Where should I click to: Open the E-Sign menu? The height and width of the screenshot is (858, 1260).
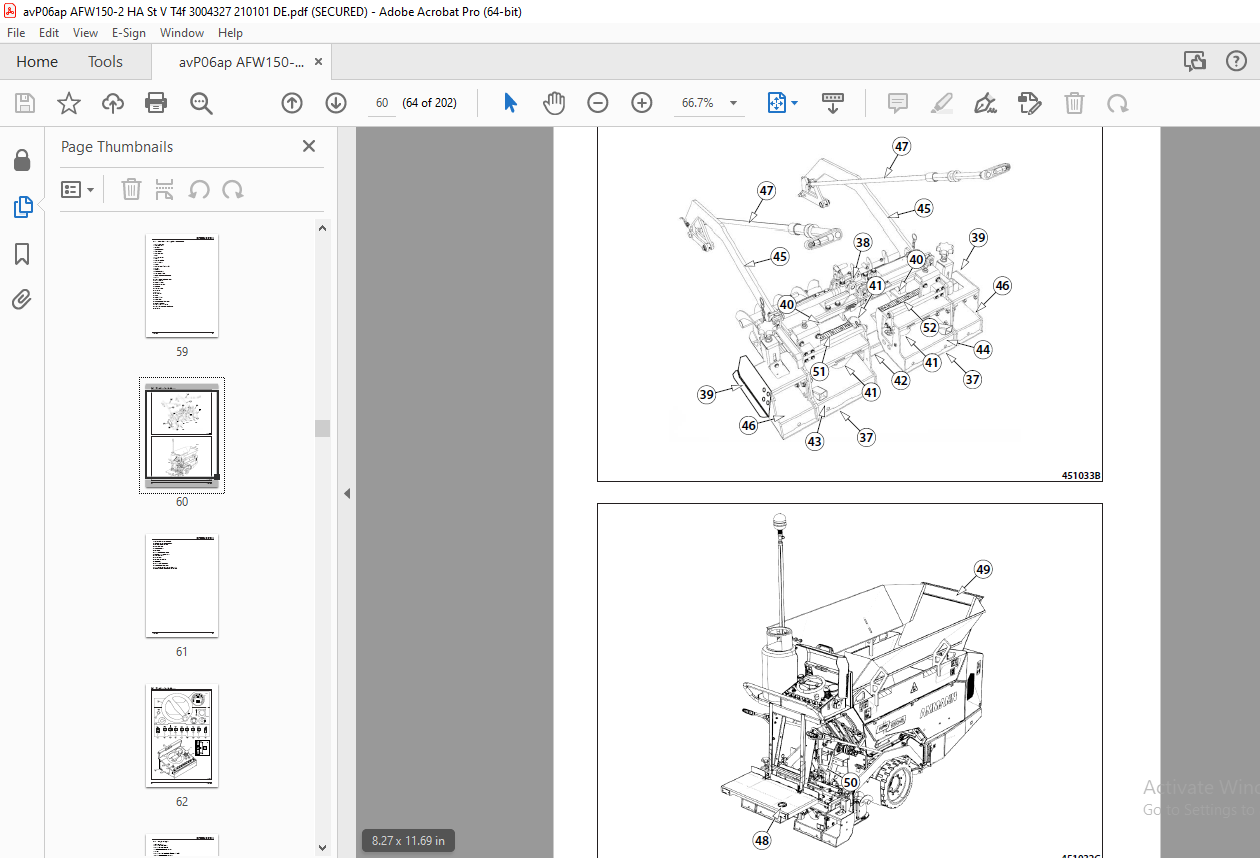(129, 33)
